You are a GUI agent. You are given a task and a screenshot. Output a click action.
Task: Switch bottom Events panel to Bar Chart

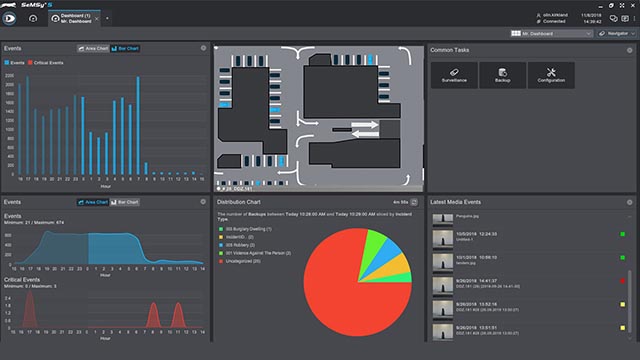[124, 202]
